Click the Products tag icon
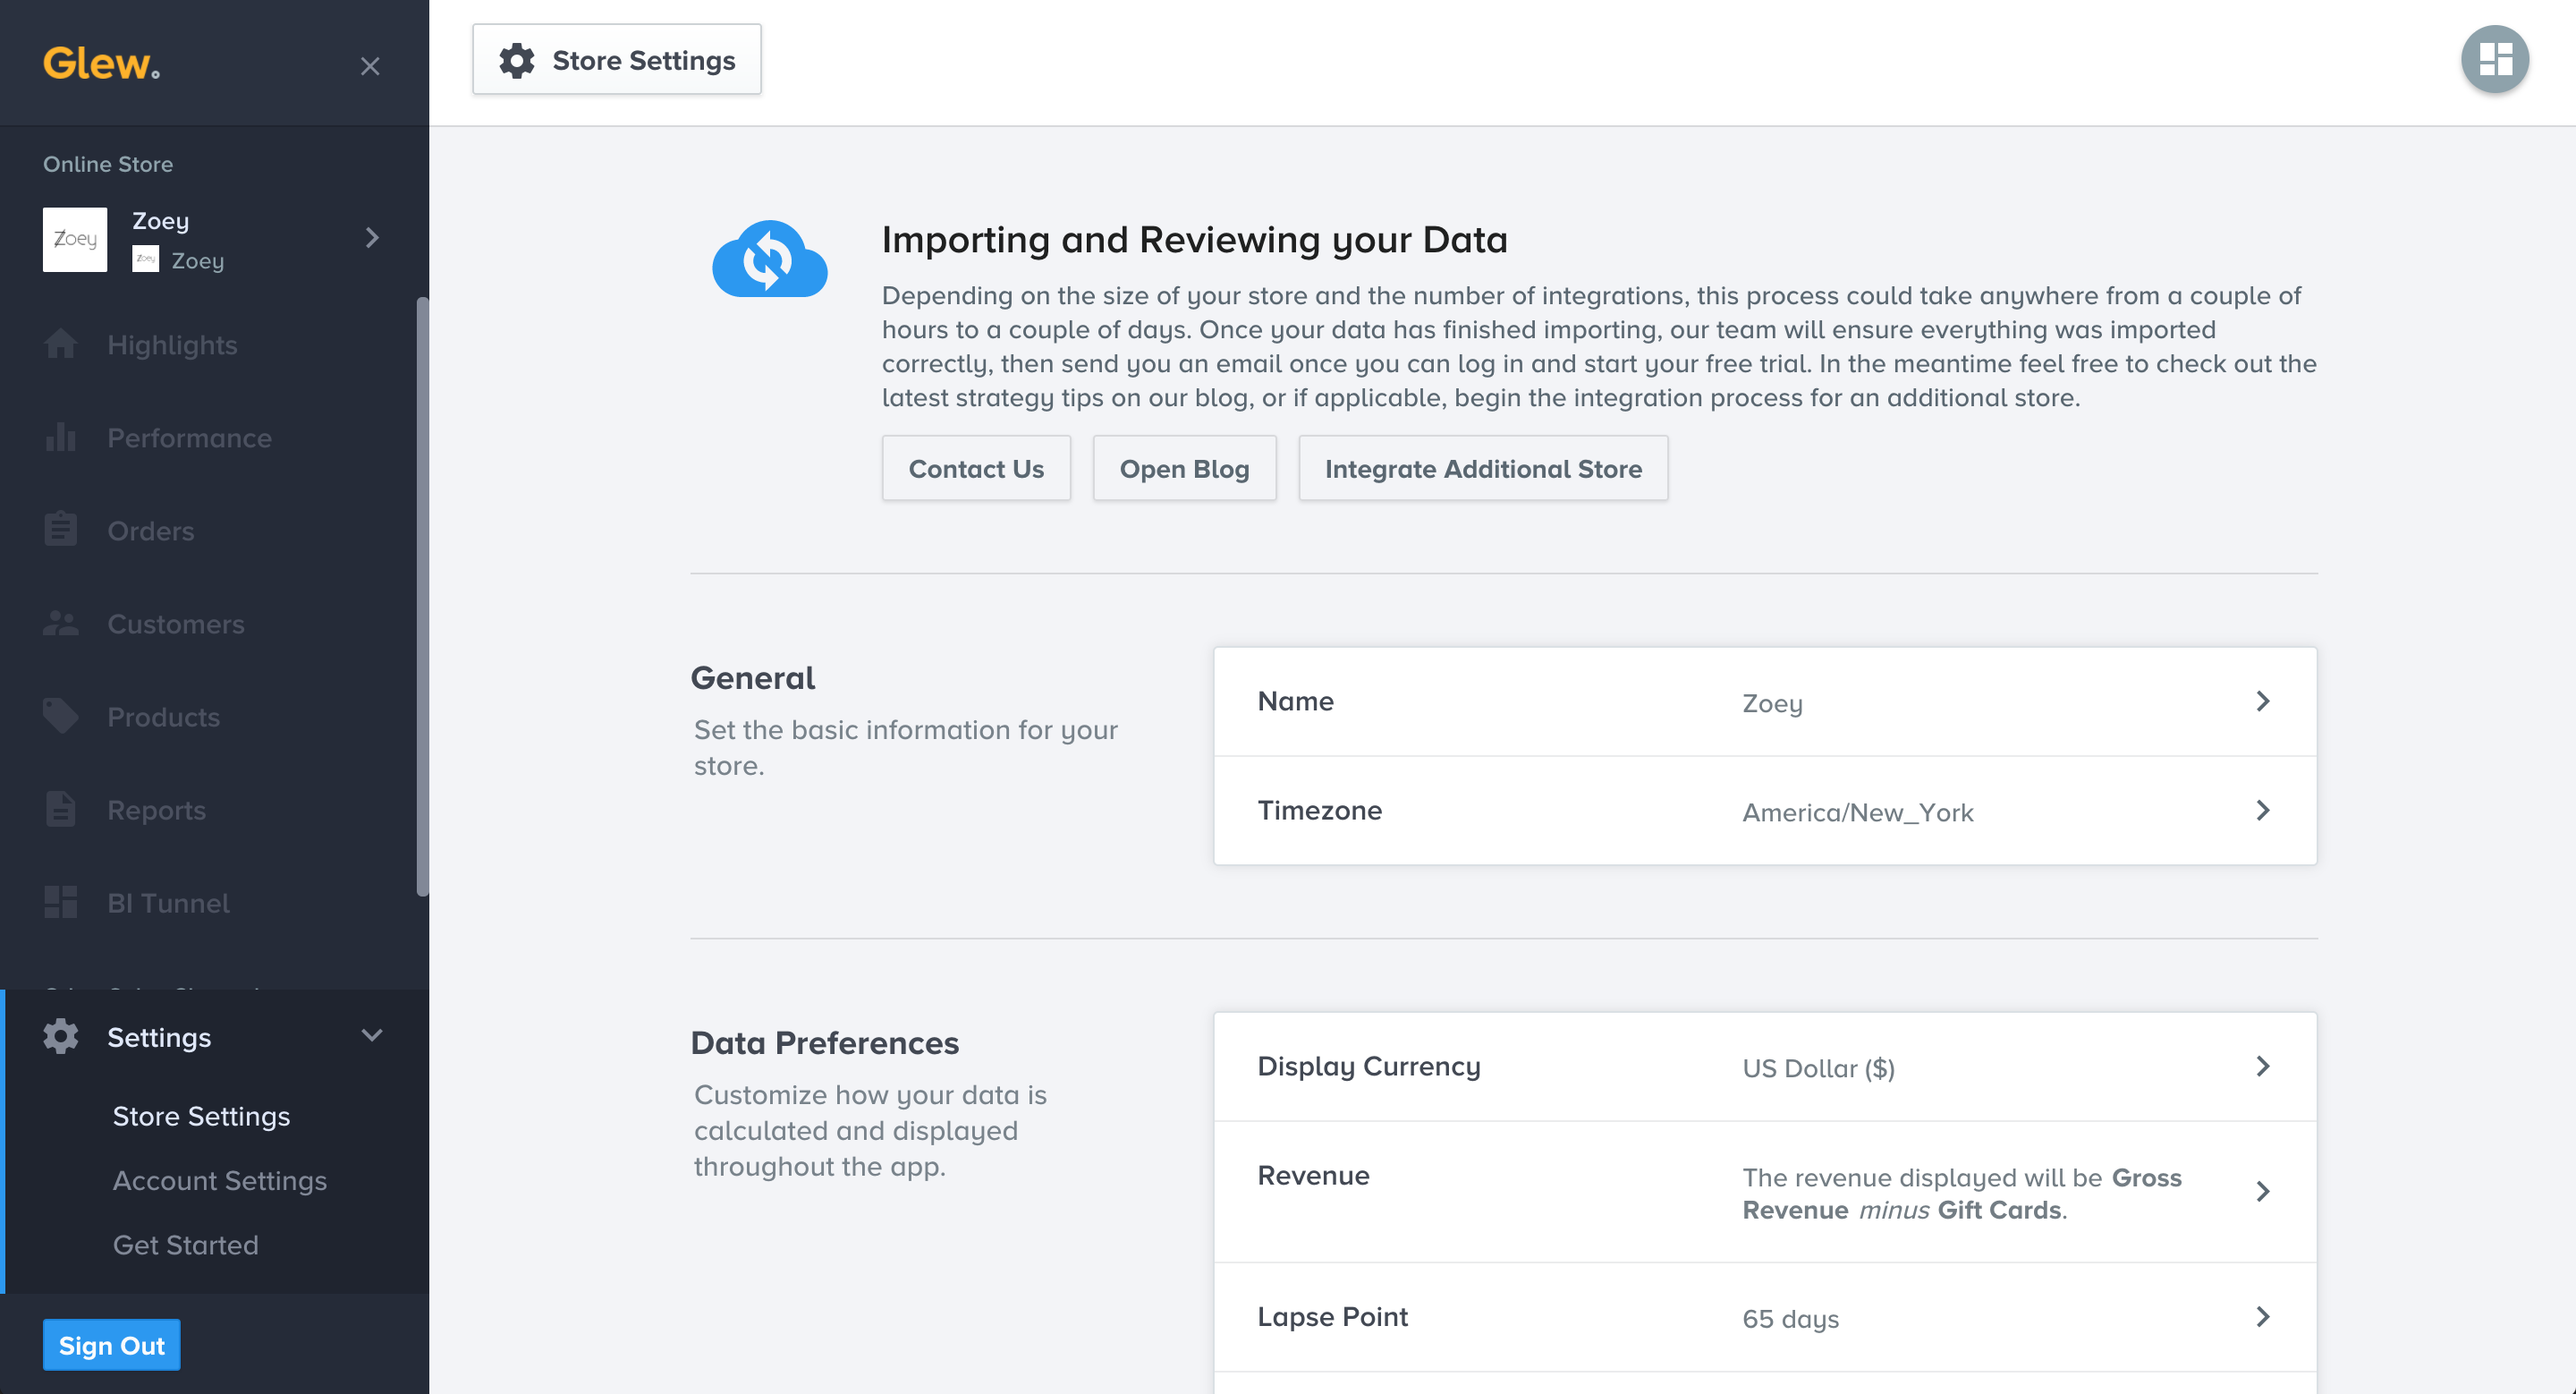The width and height of the screenshot is (2576, 1394). pos(60,716)
